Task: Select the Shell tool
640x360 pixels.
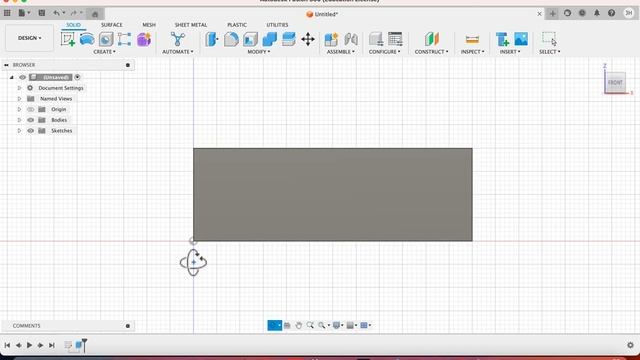Action: [x=250, y=39]
